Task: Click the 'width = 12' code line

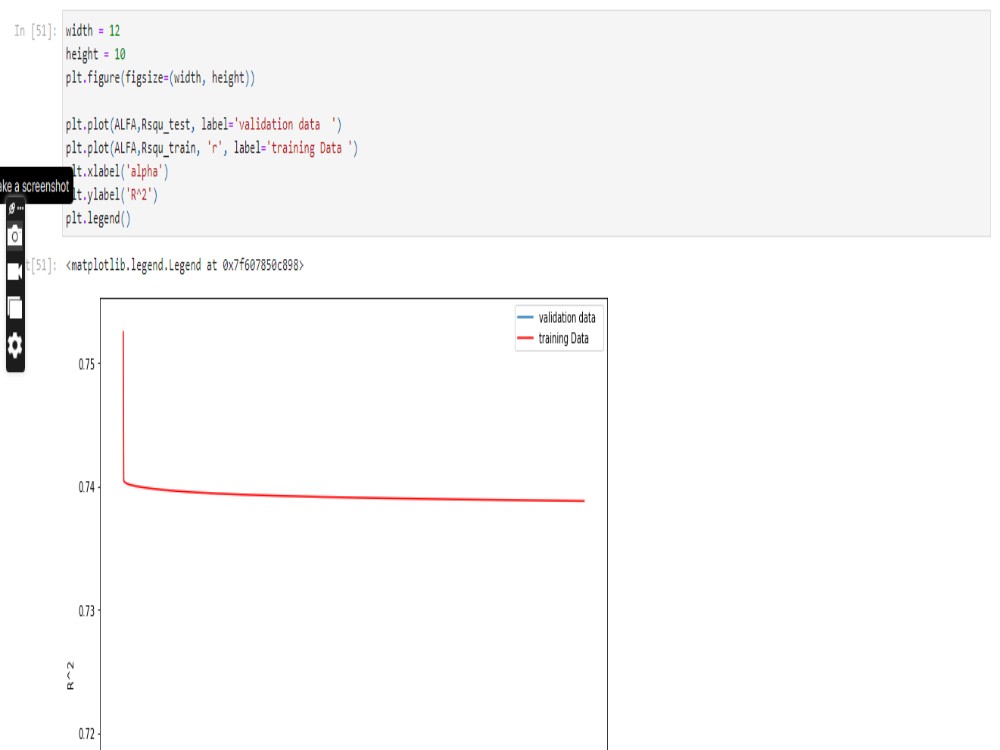Action: coord(92,31)
